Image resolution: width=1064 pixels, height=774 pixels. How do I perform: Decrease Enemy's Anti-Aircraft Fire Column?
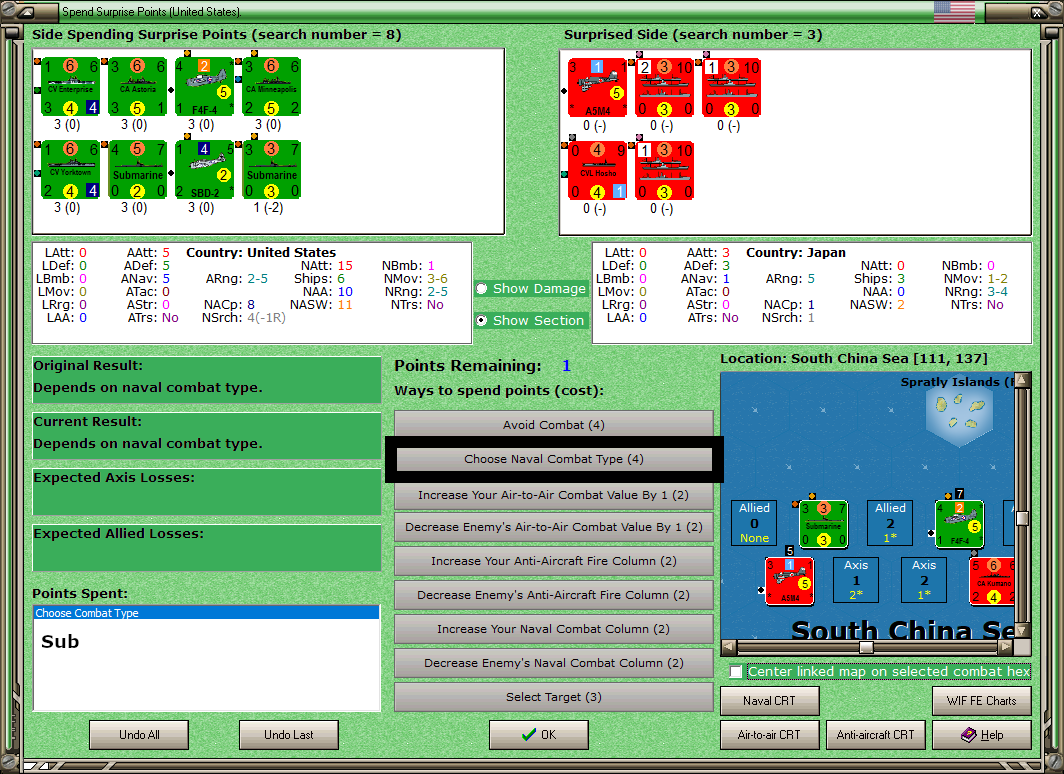(553, 595)
